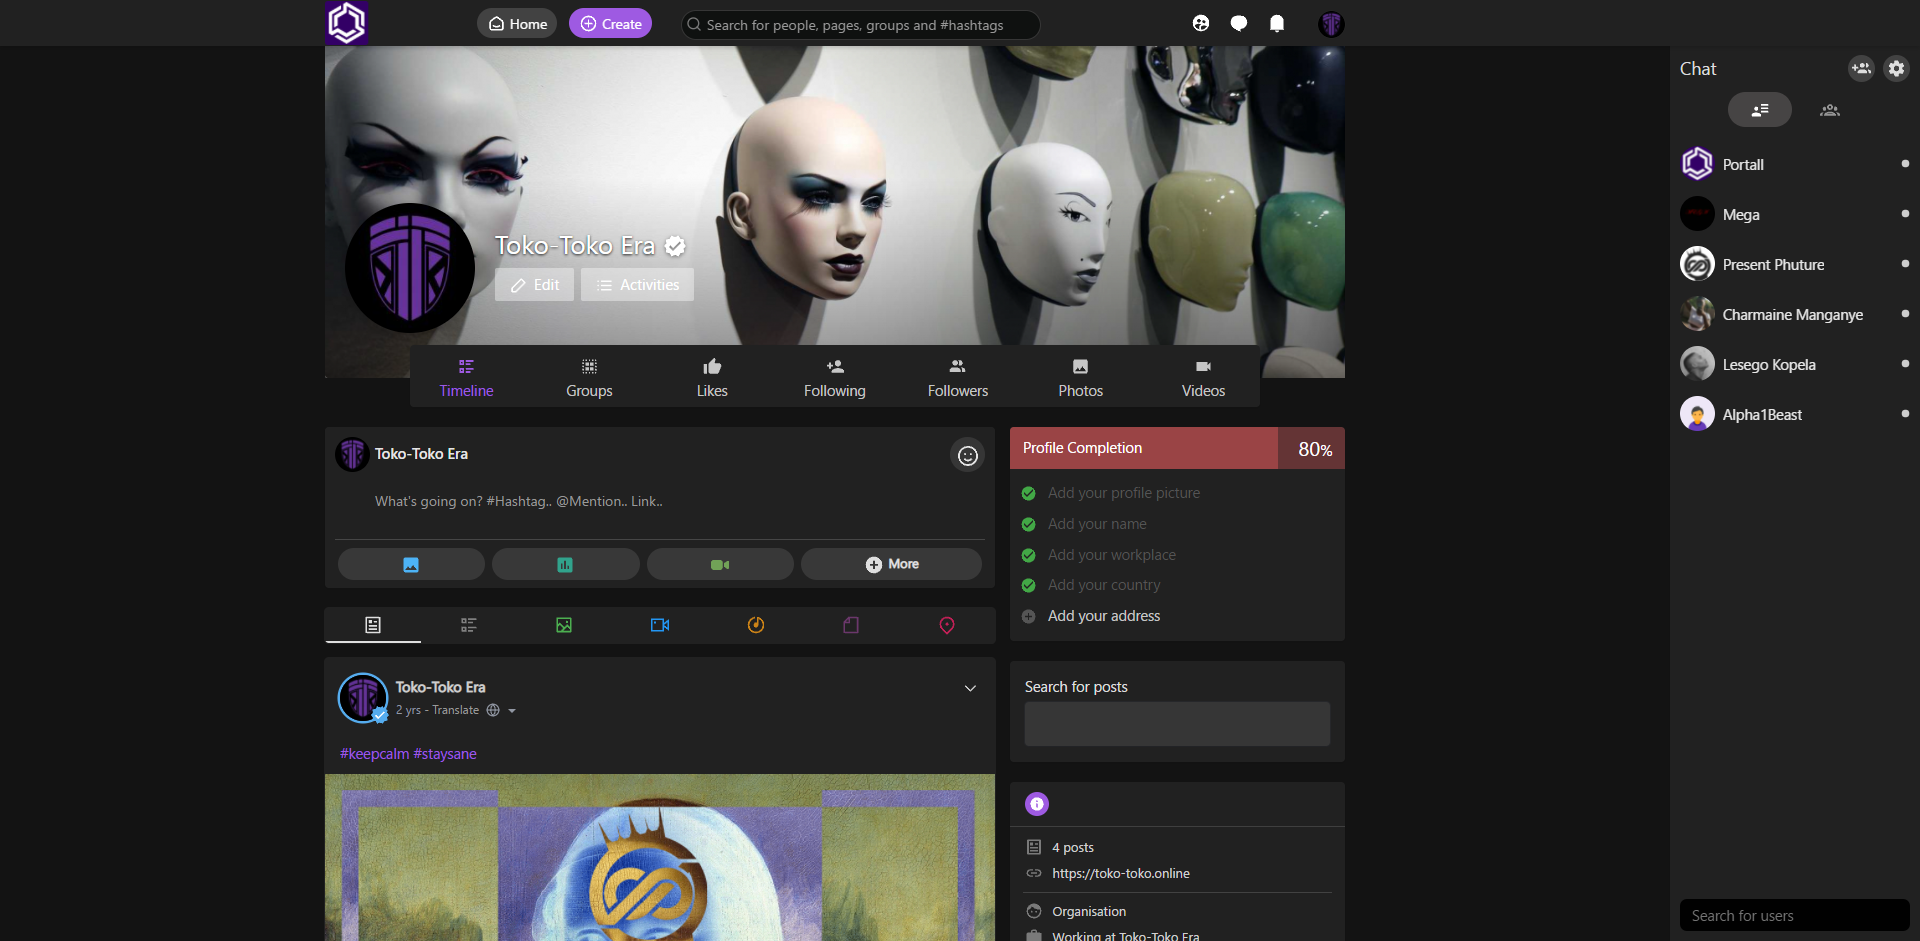The width and height of the screenshot is (1920, 941).
Task: Open post privacy dropdown arrow
Action: [x=512, y=711]
